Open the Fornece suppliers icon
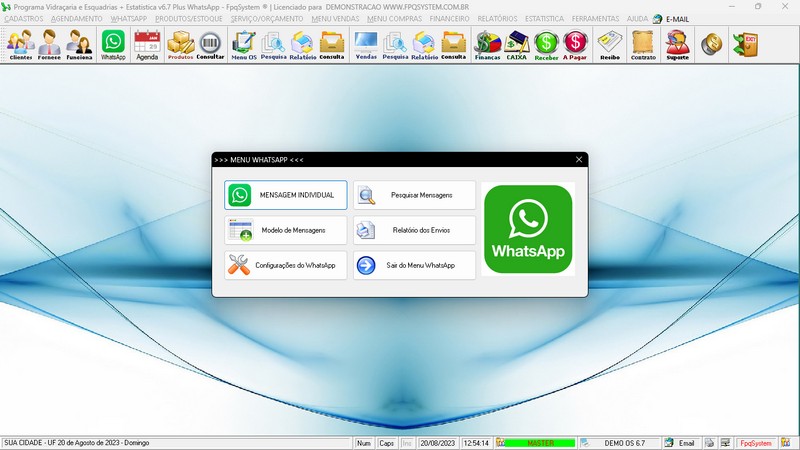This screenshot has width=800, height=450. tap(49, 45)
